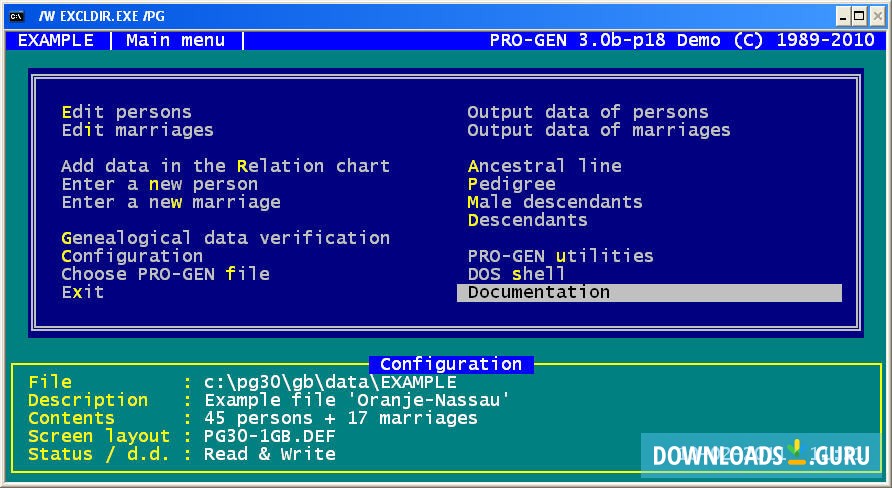Screen dimensions: 892x488
Task: Select Edit marriages menu entry
Action: 138,130
